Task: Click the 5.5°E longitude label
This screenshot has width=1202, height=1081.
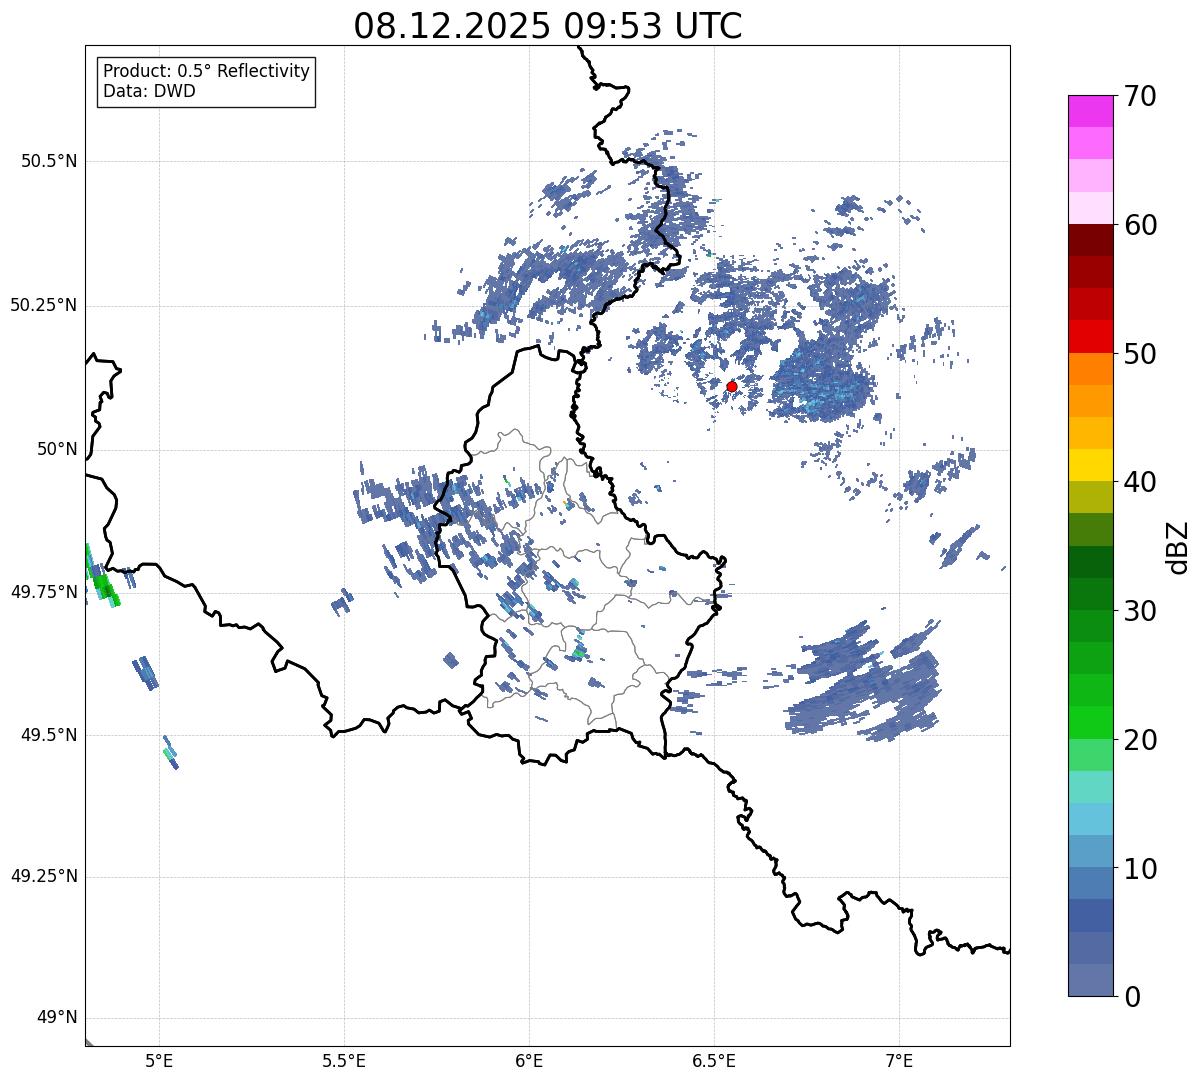Action: coord(344,1060)
